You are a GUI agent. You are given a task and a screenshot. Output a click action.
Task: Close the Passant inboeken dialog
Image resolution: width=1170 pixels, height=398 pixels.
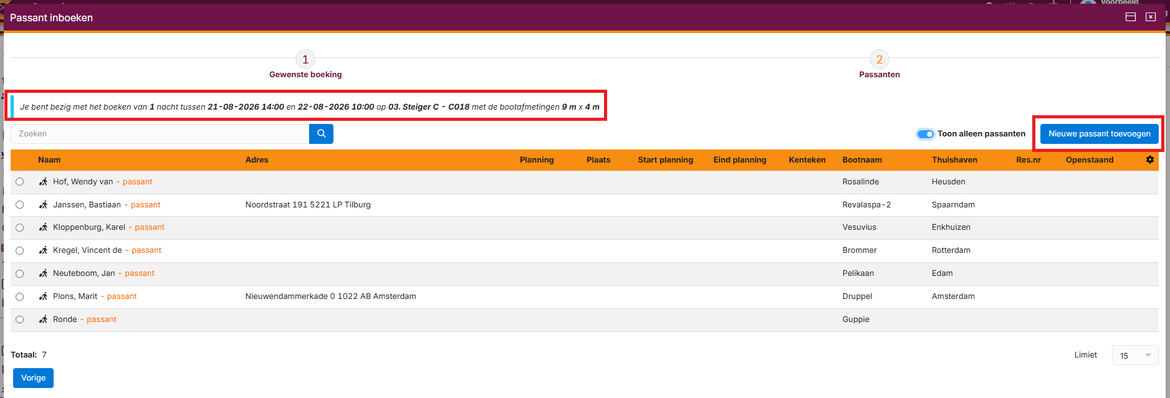point(1151,17)
